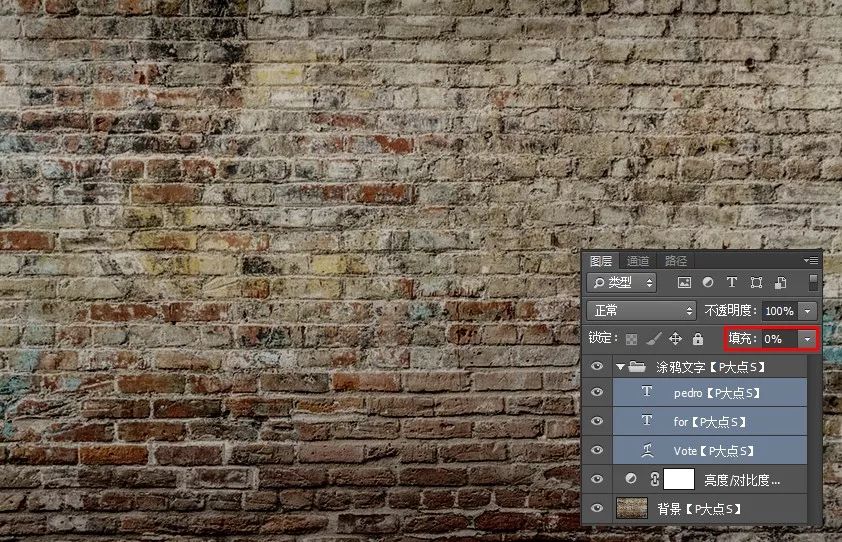Hide the Vote text layer
842x542 pixels.
tap(597, 450)
